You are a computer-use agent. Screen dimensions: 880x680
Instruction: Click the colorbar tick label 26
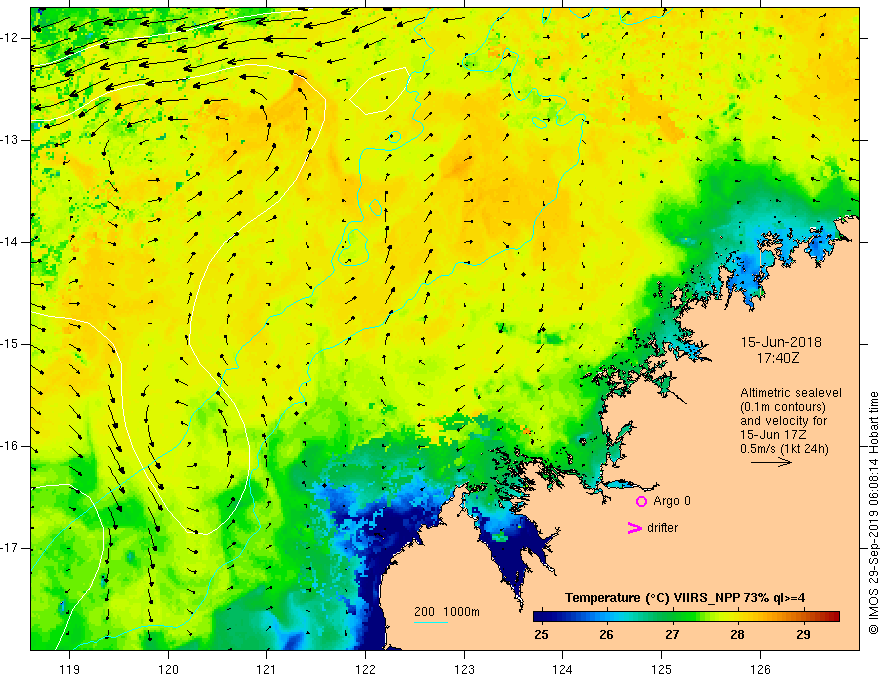(606, 635)
